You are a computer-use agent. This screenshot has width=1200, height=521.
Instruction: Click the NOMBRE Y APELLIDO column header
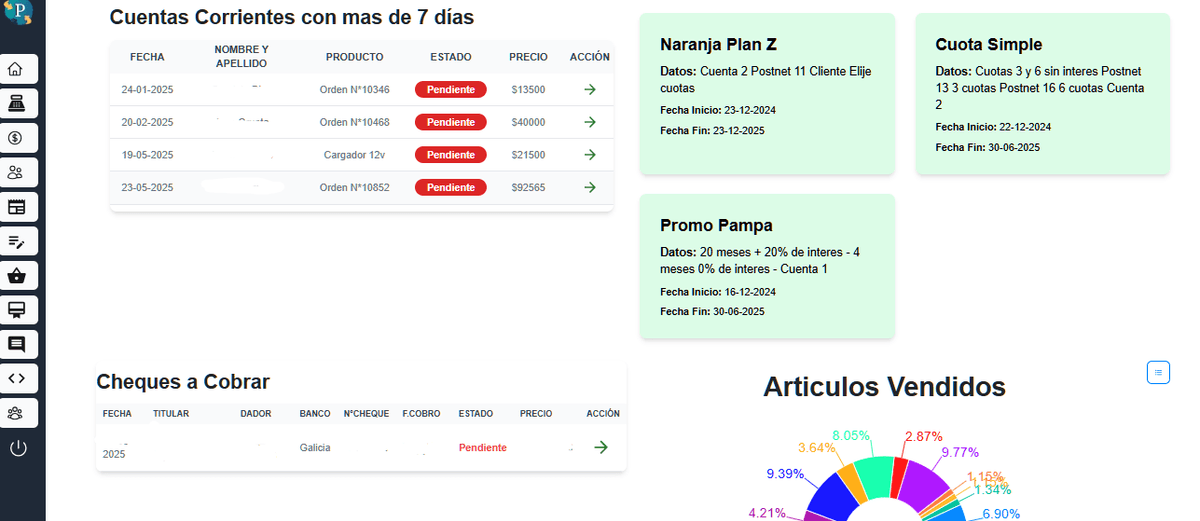pyautogui.click(x=241, y=56)
